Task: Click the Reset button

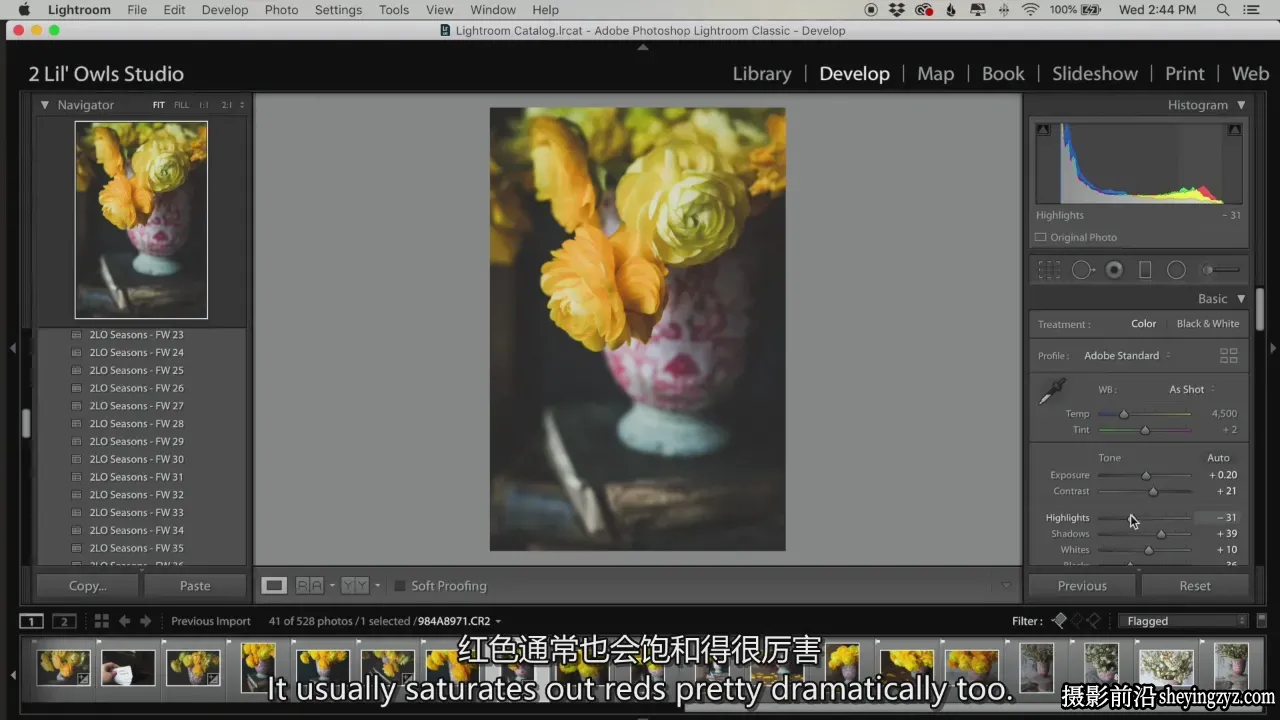Action: pyautogui.click(x=1195, y=586)
